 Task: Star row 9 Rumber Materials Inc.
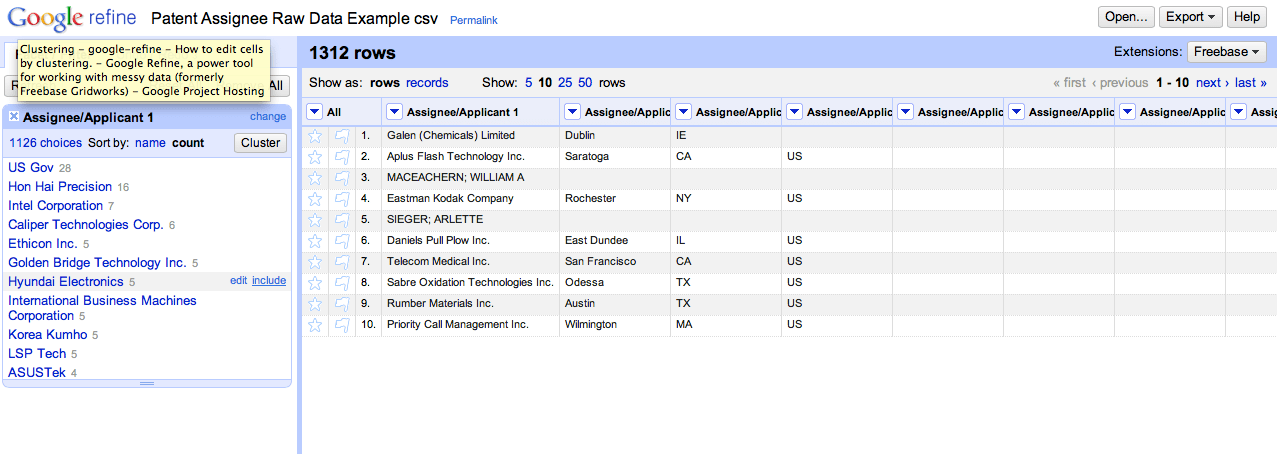[x=315, y=304]
